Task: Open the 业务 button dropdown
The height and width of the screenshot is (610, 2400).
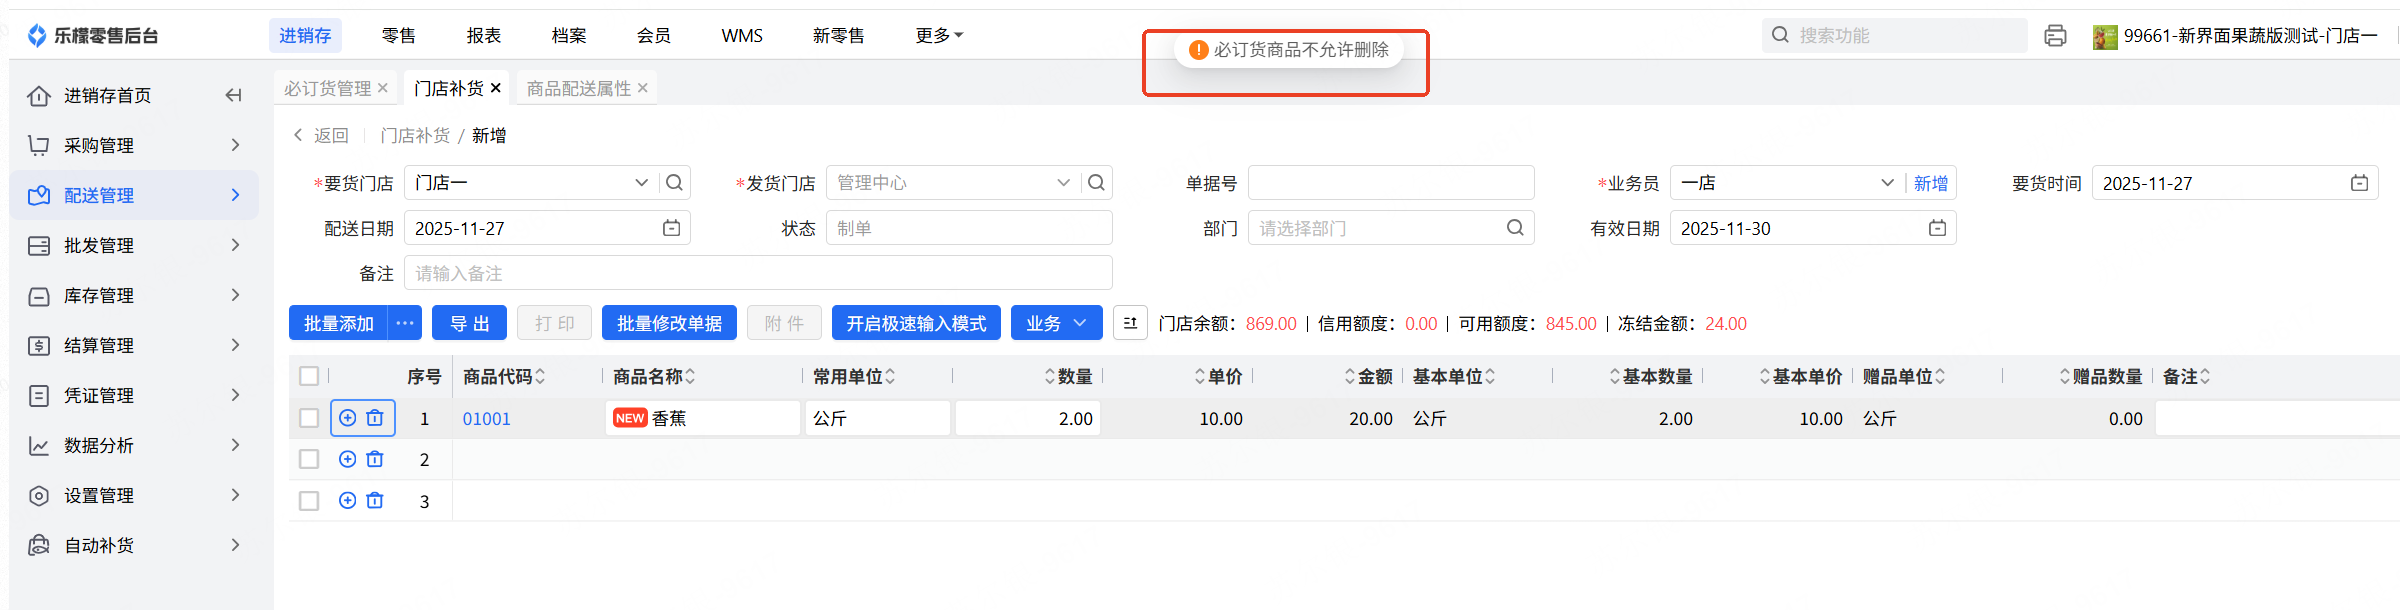Action: pyautogui.click(x=1056, y=323)
